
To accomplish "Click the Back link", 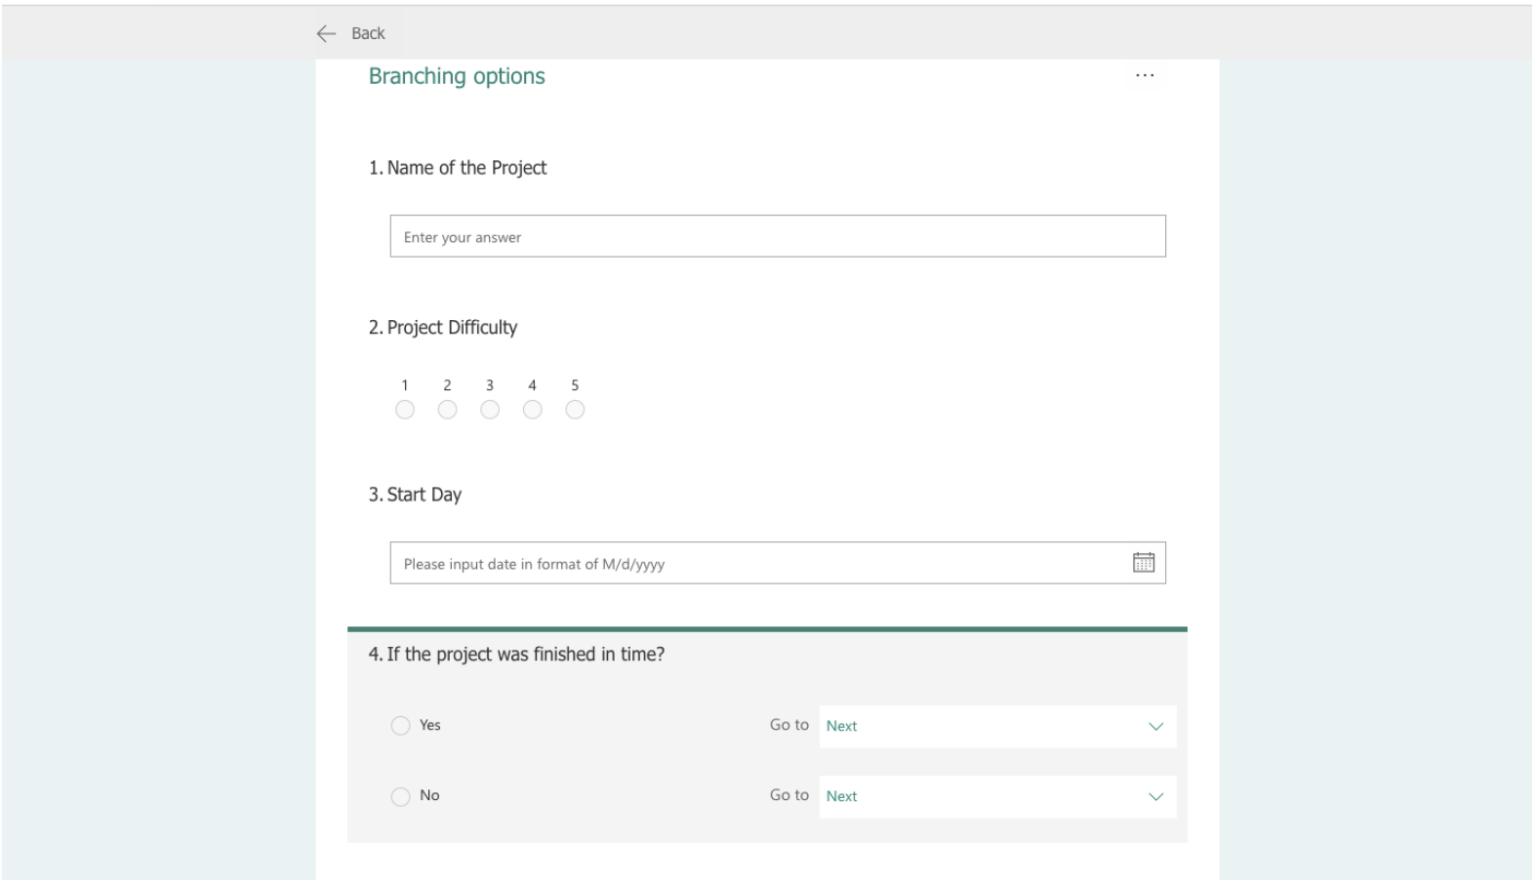I will click(x=367, y=33).
